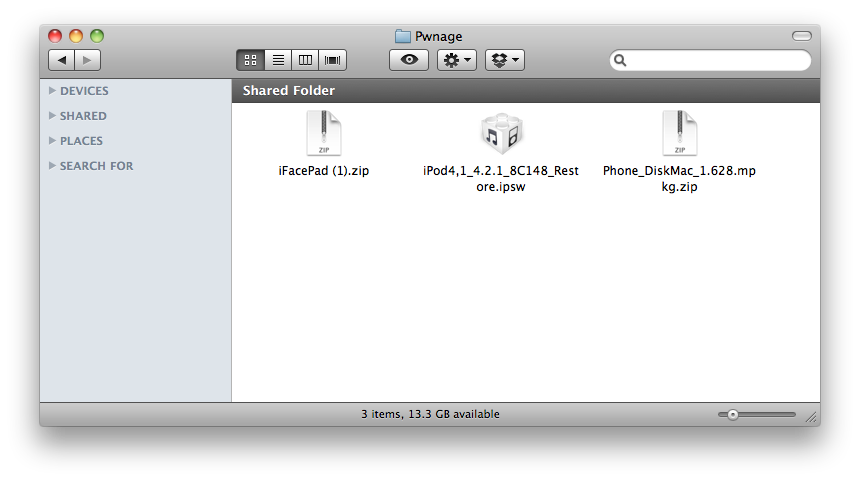Click the Pwnage folder title icon
This screenshot has width=860, height=481.
point(403,36)
